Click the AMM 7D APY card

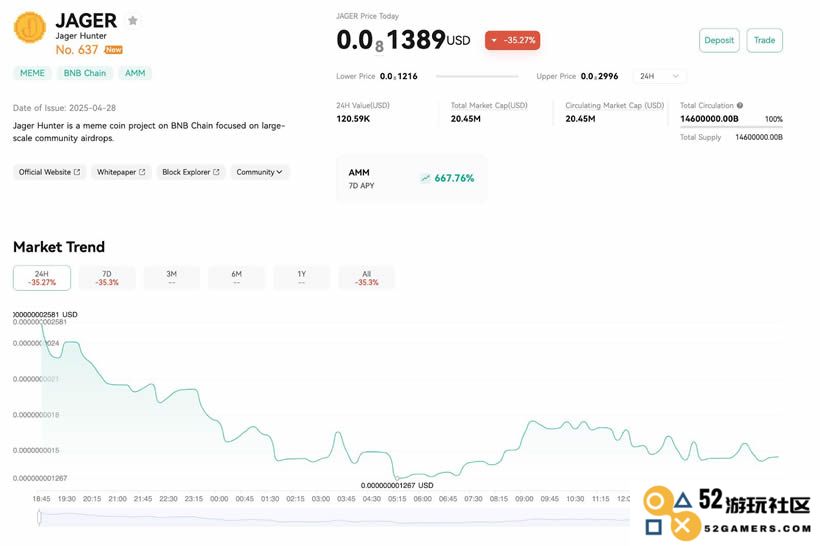click(x=412, y=178)
